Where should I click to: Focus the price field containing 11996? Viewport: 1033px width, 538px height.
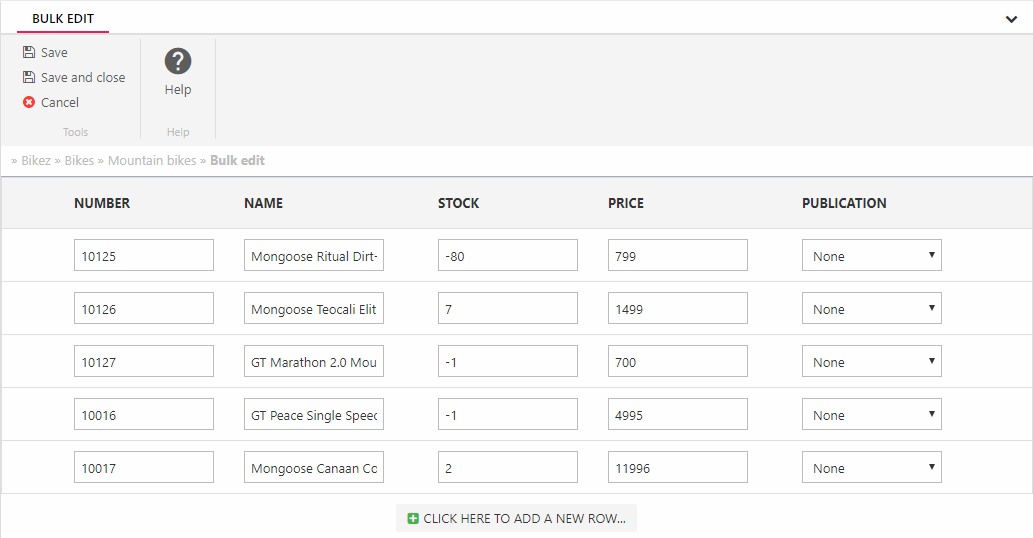677,468
